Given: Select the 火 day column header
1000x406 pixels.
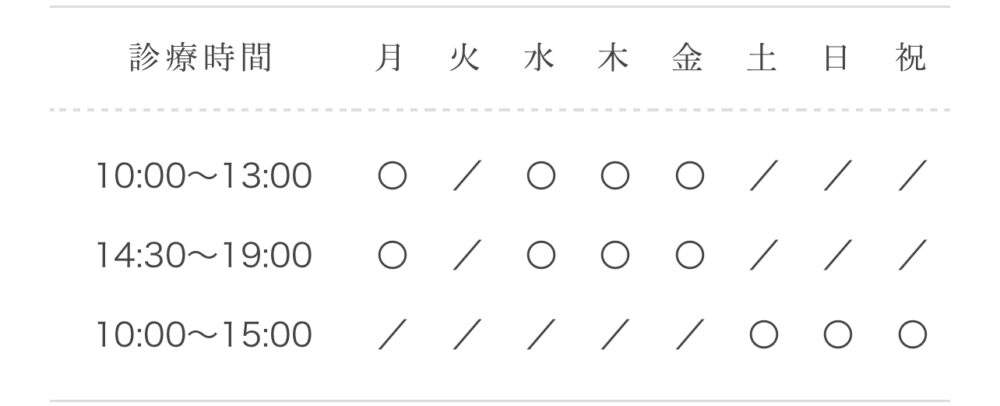Looking at the screenshot, I should (x=464, y=58).
